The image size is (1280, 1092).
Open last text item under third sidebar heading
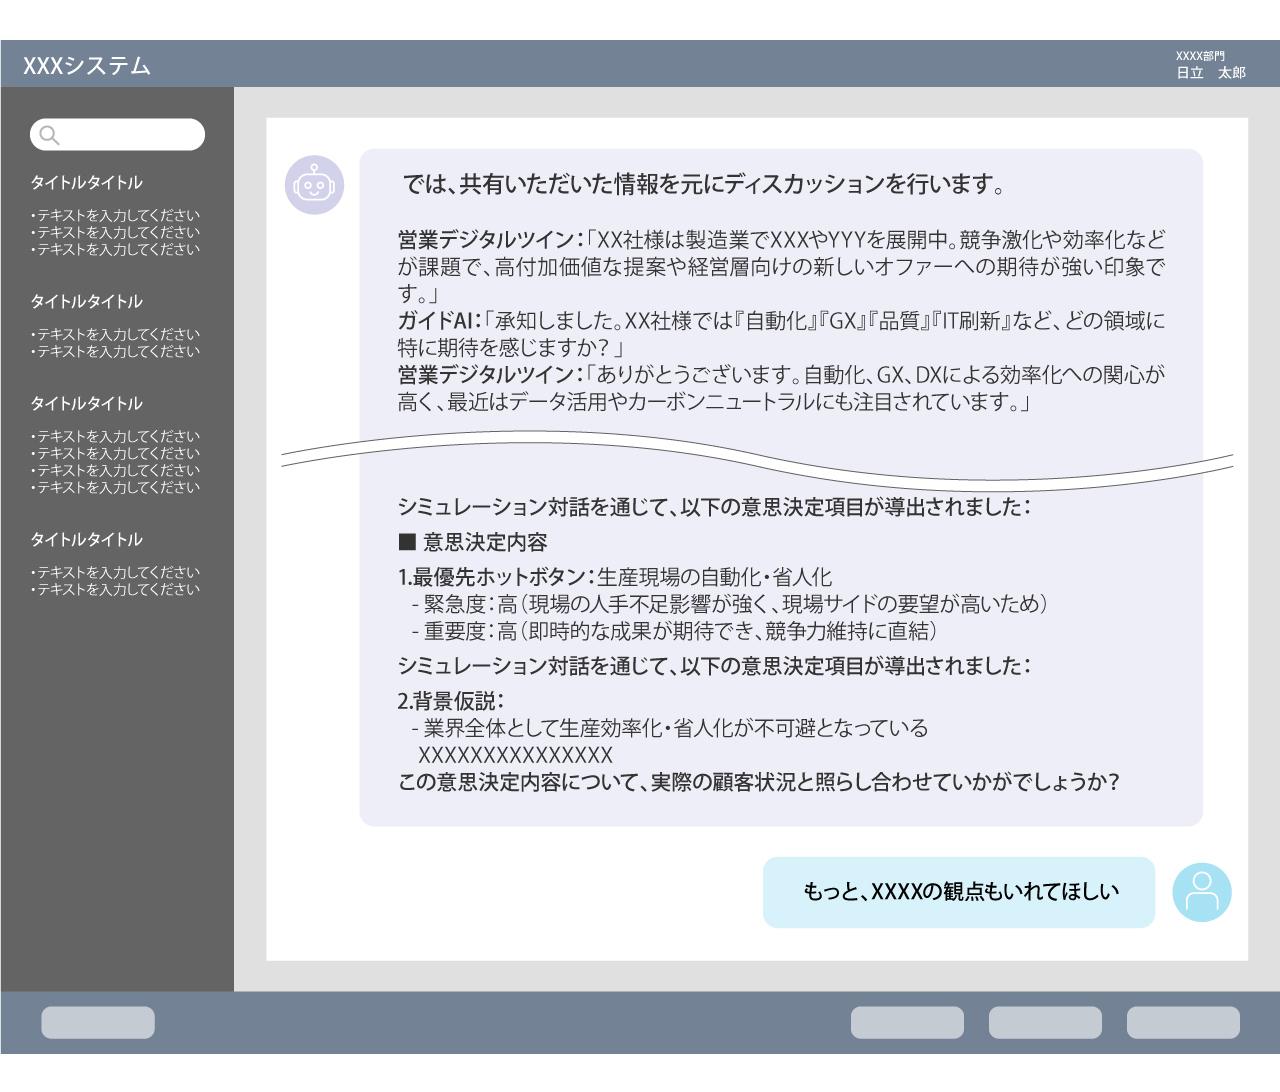(115, 487)
